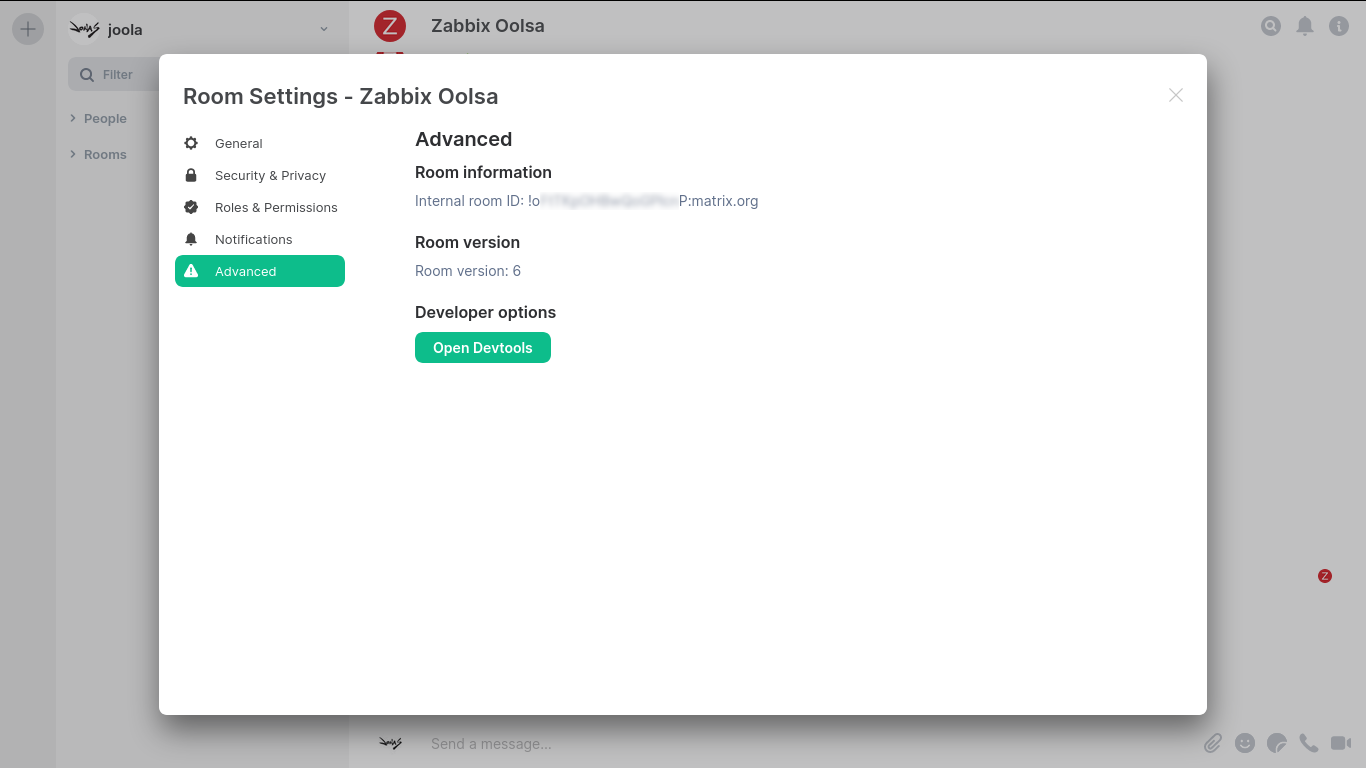Open room info icon in header
The image size is (1366, 768).
(1339, 26)
